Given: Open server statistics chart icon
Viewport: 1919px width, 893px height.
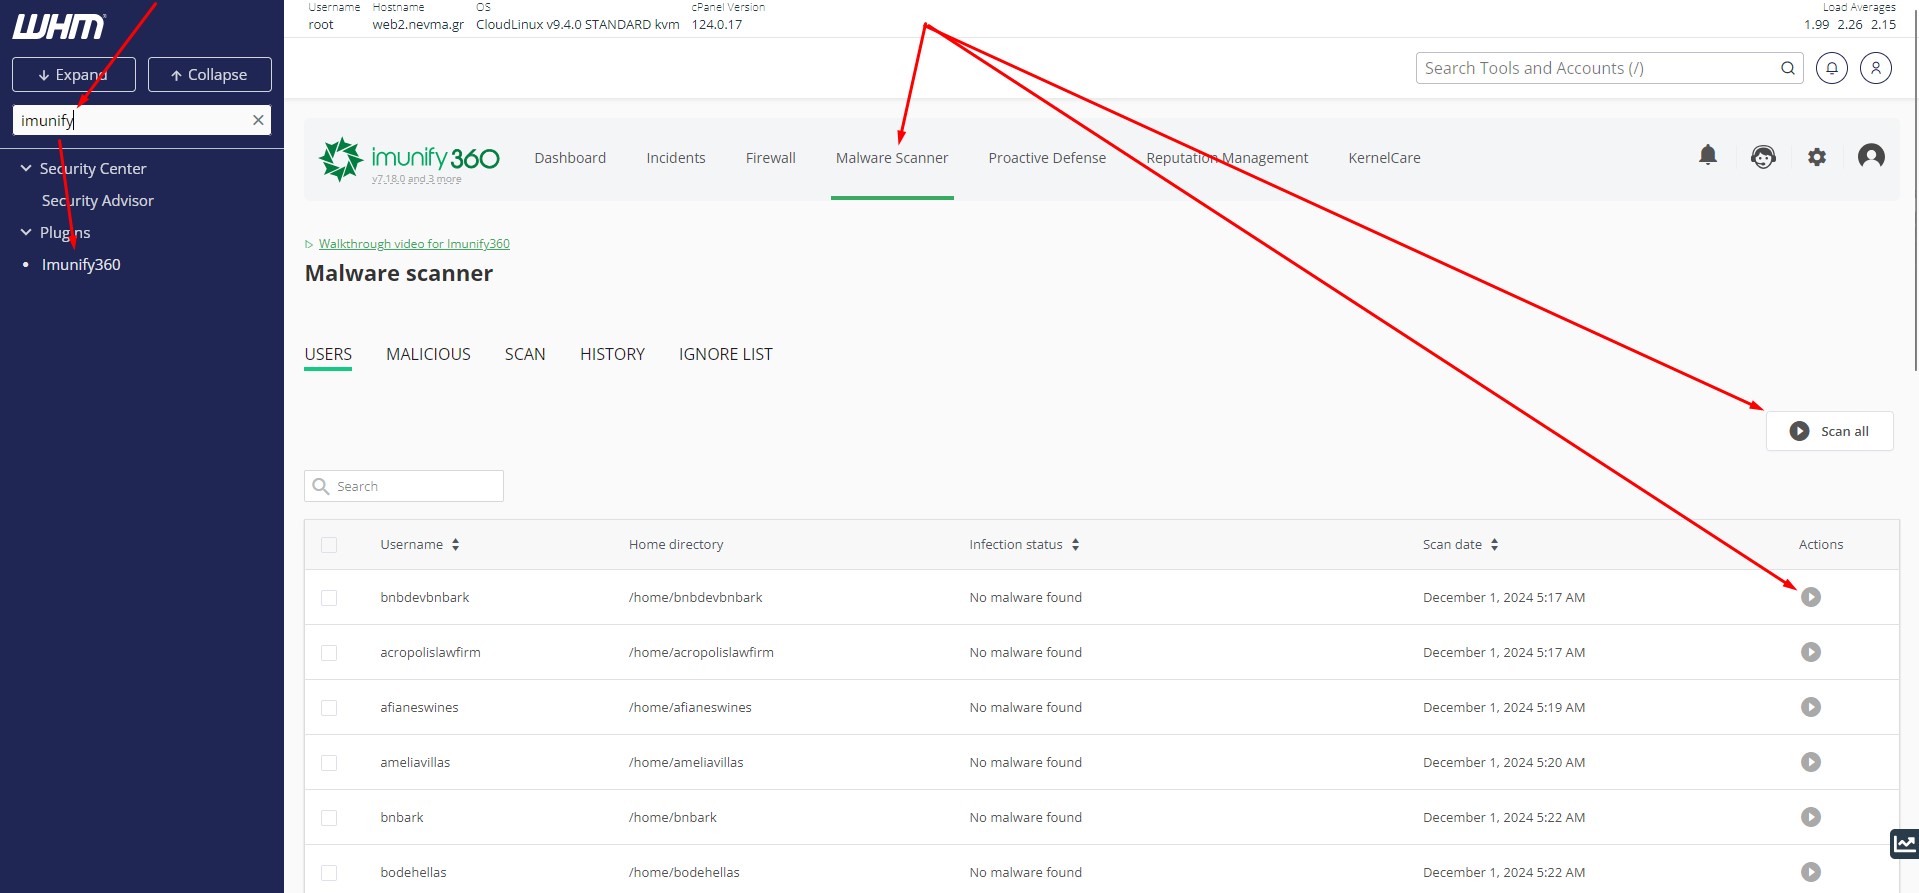Looking at the screenshot, I should click(x=1904, y=844).
